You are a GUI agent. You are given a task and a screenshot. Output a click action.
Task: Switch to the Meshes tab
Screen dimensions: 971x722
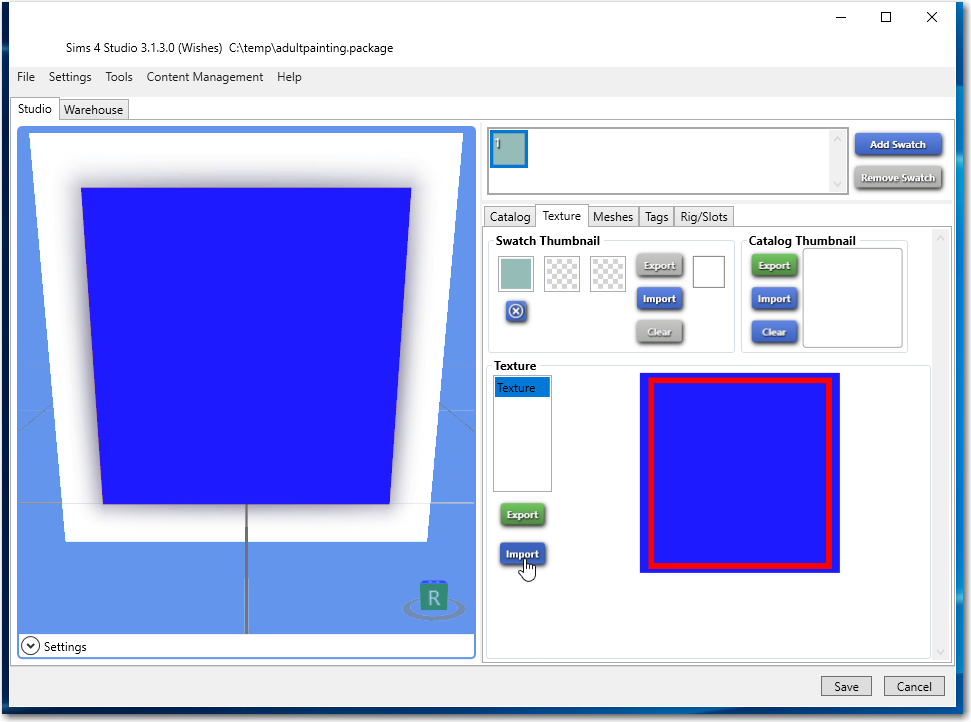pyautogui.click(x=613, y=217)
